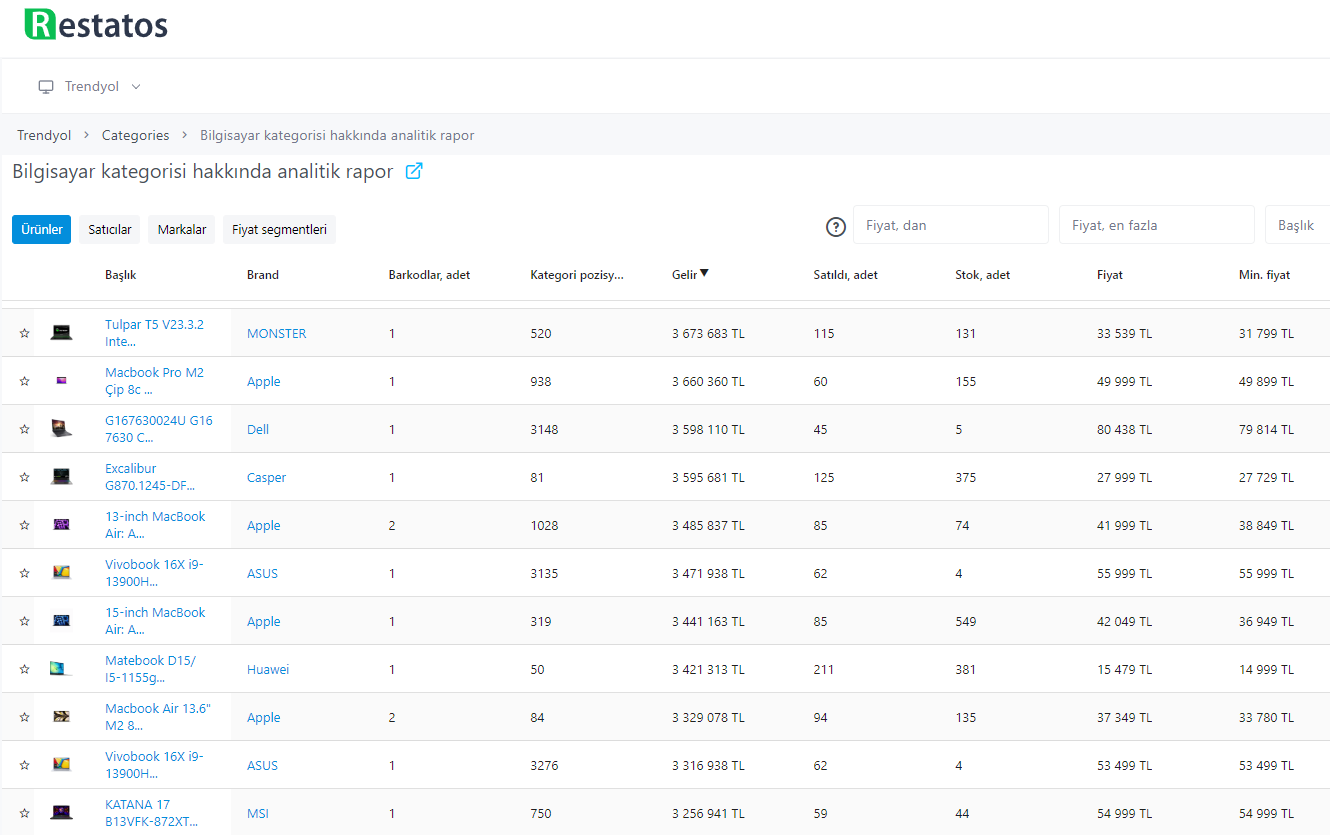1330x835 pixels.
Task: Open thumbnail of Excalibur G870
Action: click(62, 477)
